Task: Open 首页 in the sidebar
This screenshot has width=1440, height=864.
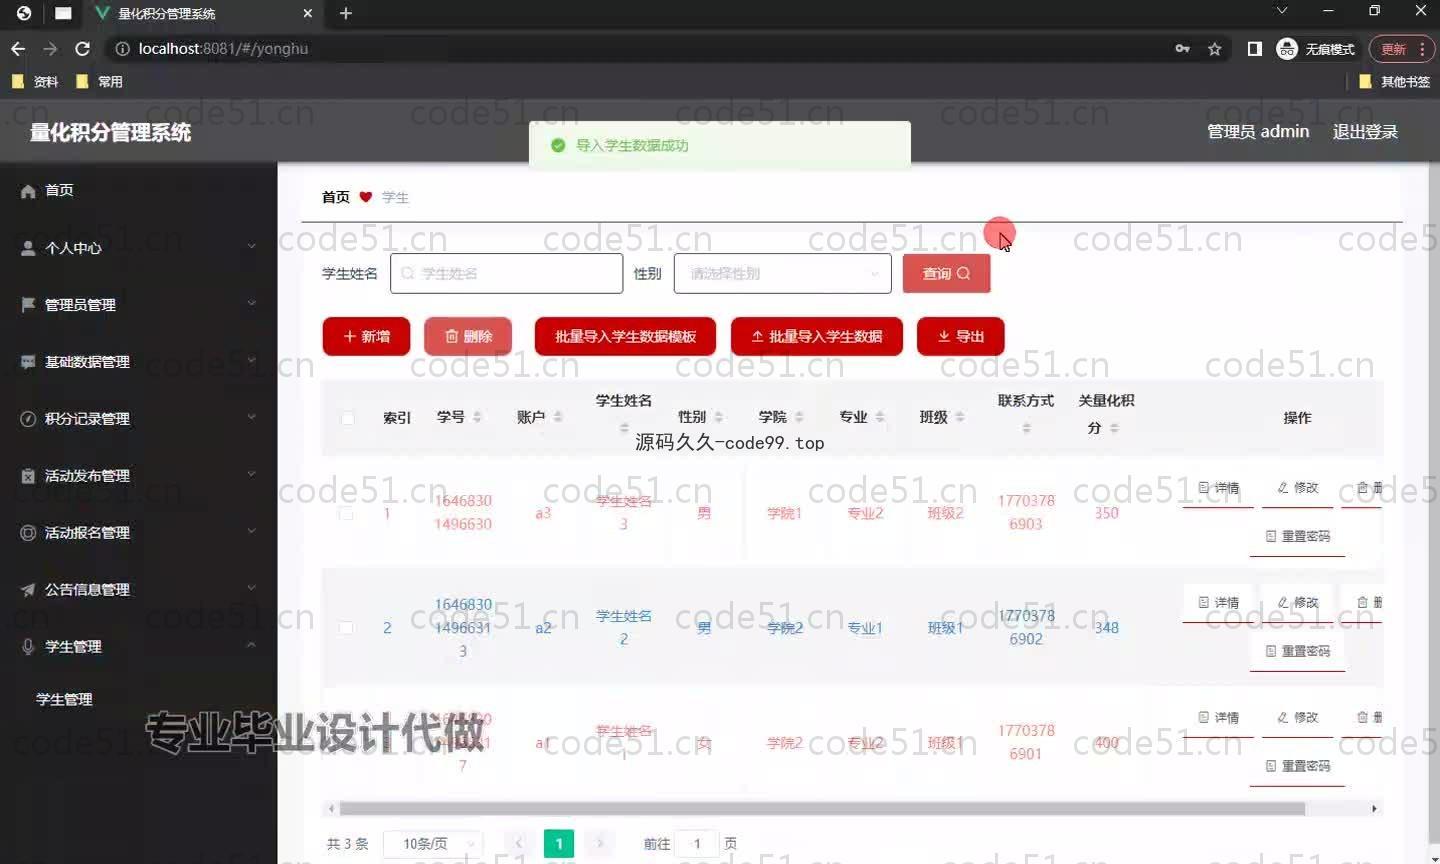Action: 138,190
